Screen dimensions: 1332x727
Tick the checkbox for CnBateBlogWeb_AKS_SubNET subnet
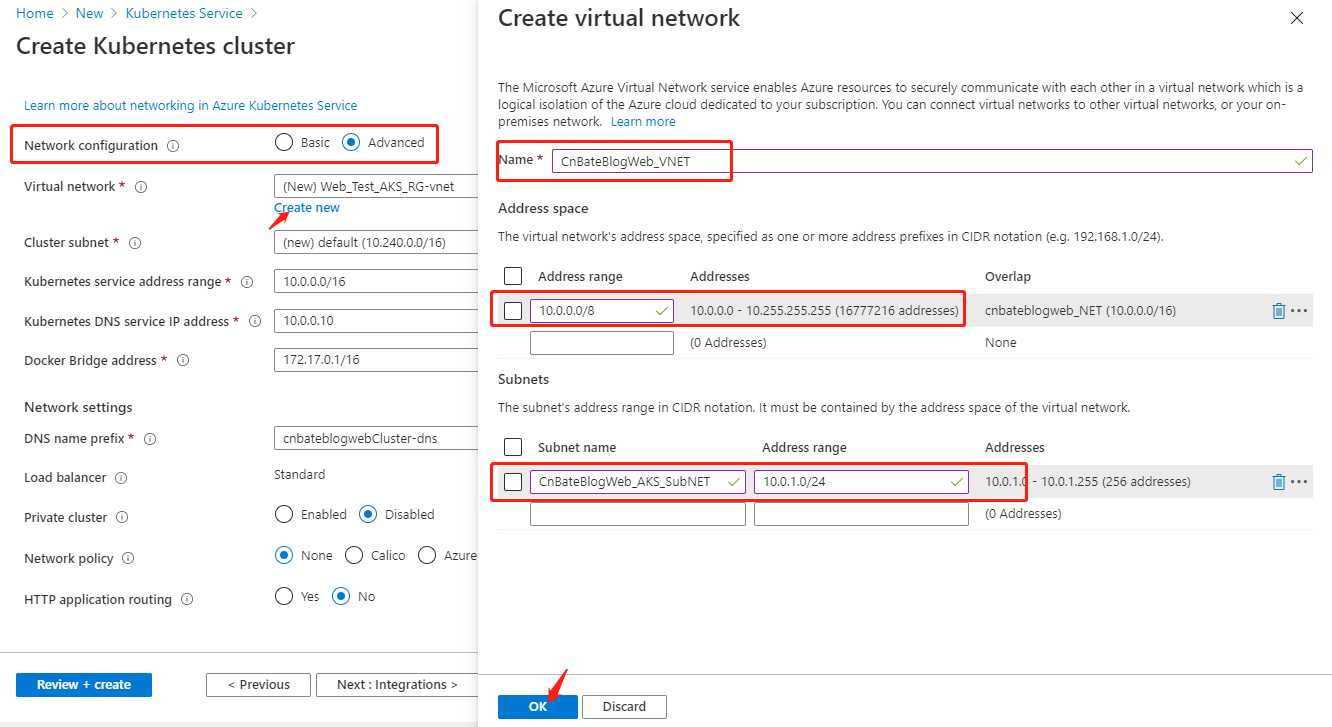[x=513, y=482]
